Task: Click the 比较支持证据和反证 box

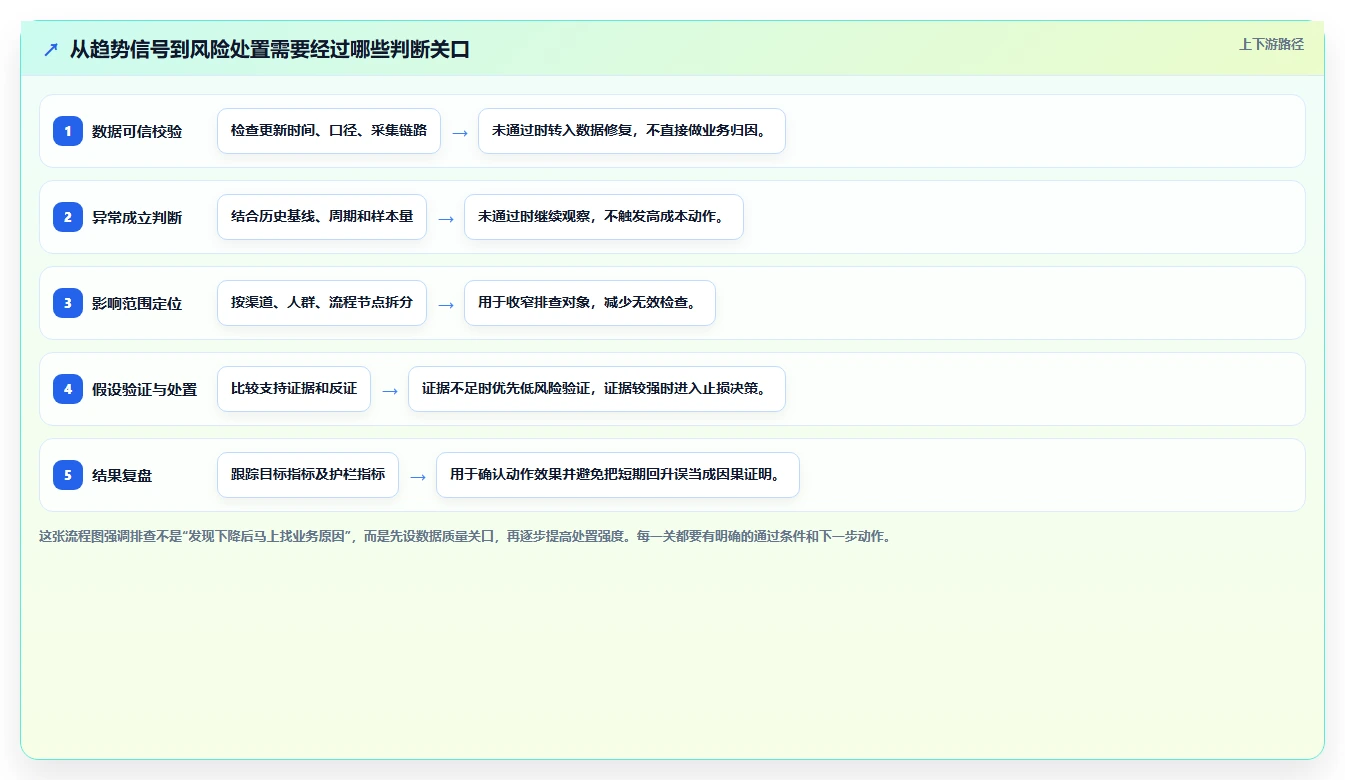Action: point(294,389)
